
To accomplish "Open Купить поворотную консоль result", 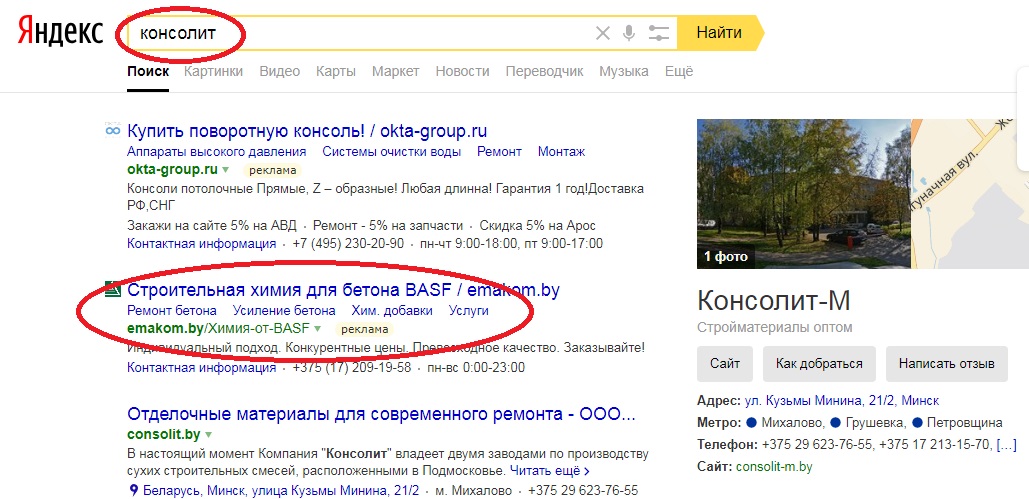I will click(x=307, y=131).
